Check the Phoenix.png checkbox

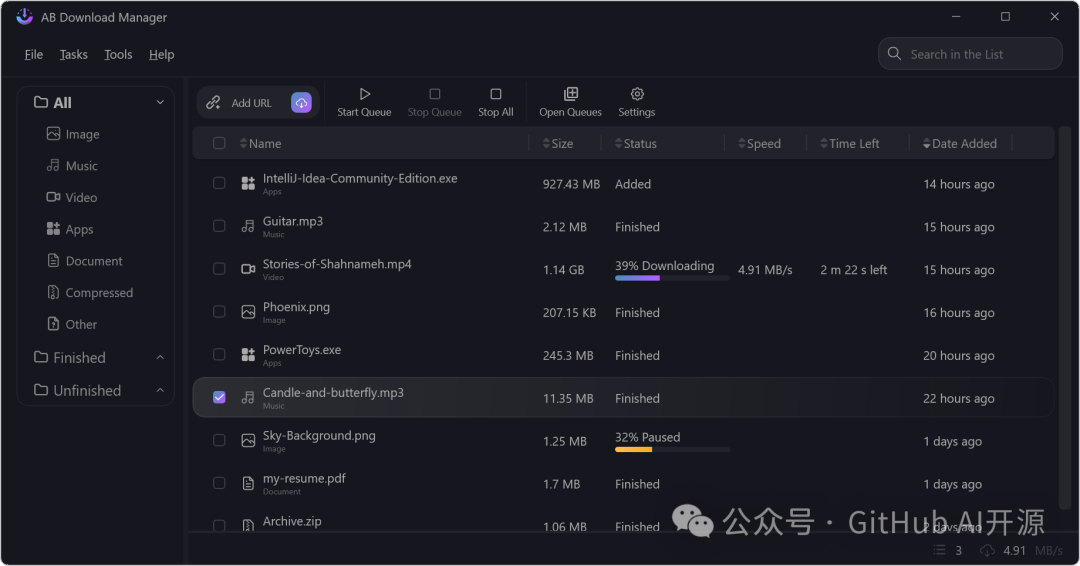[219, 312]
